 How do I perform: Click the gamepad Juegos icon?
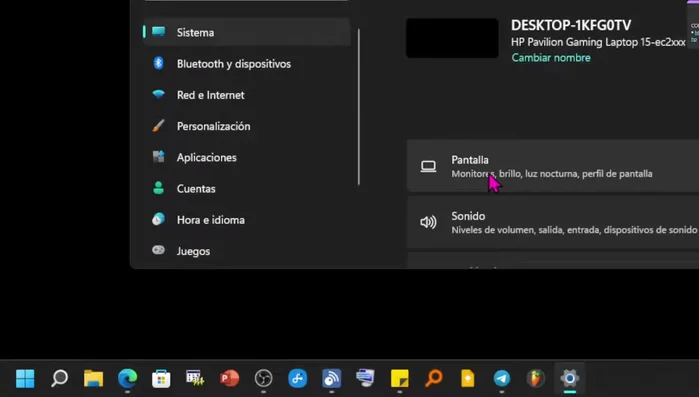pyautogui.click(x=158, y=250)
